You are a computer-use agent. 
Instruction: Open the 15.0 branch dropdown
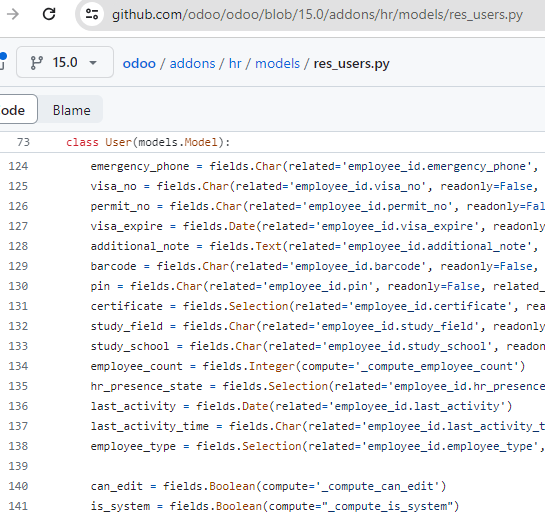[x=65, y=62]
